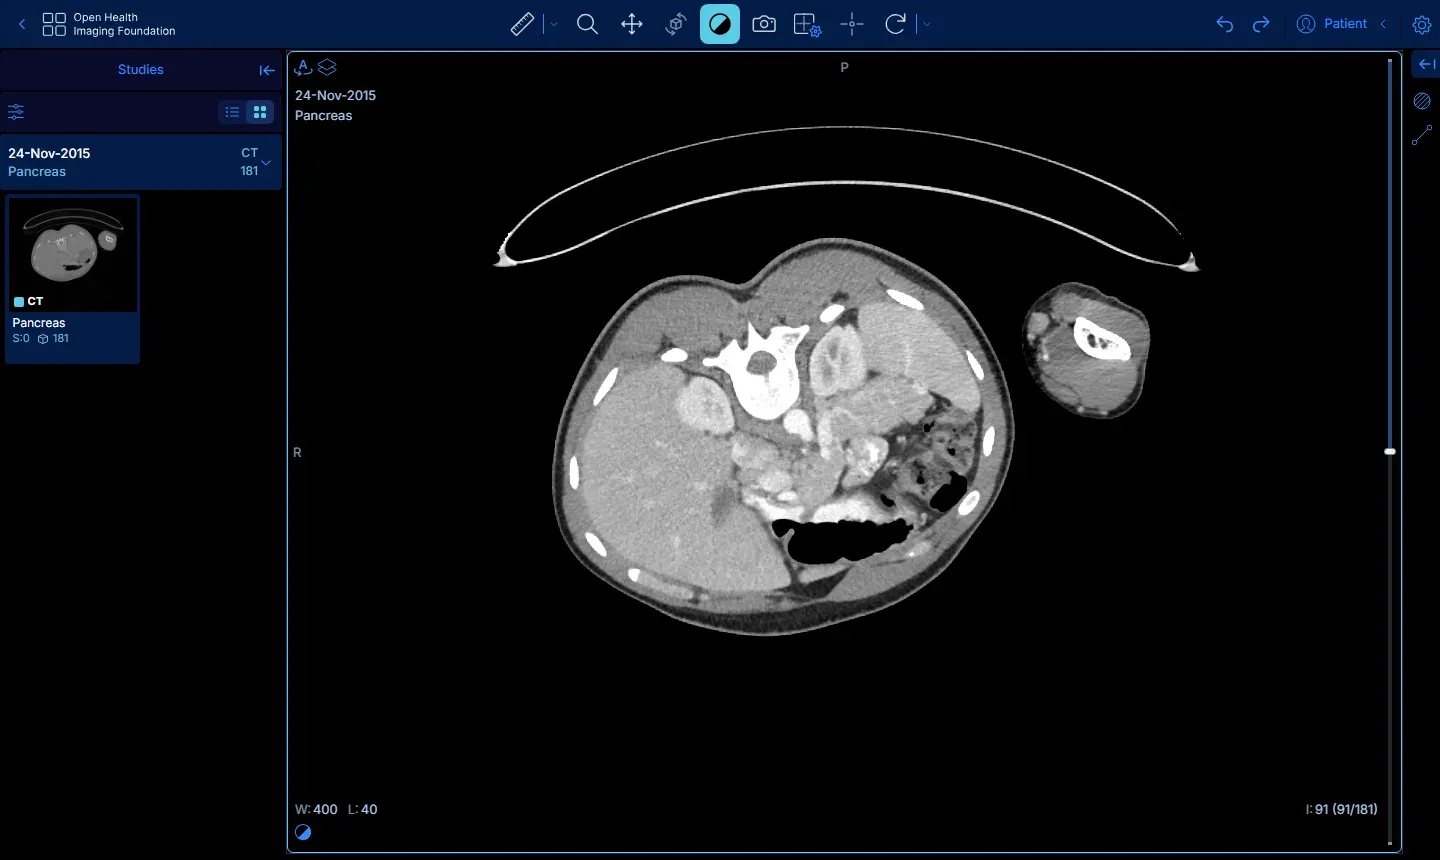Go back to the study list
Viewport: 1440px width, 860px height.
[22, 24]
